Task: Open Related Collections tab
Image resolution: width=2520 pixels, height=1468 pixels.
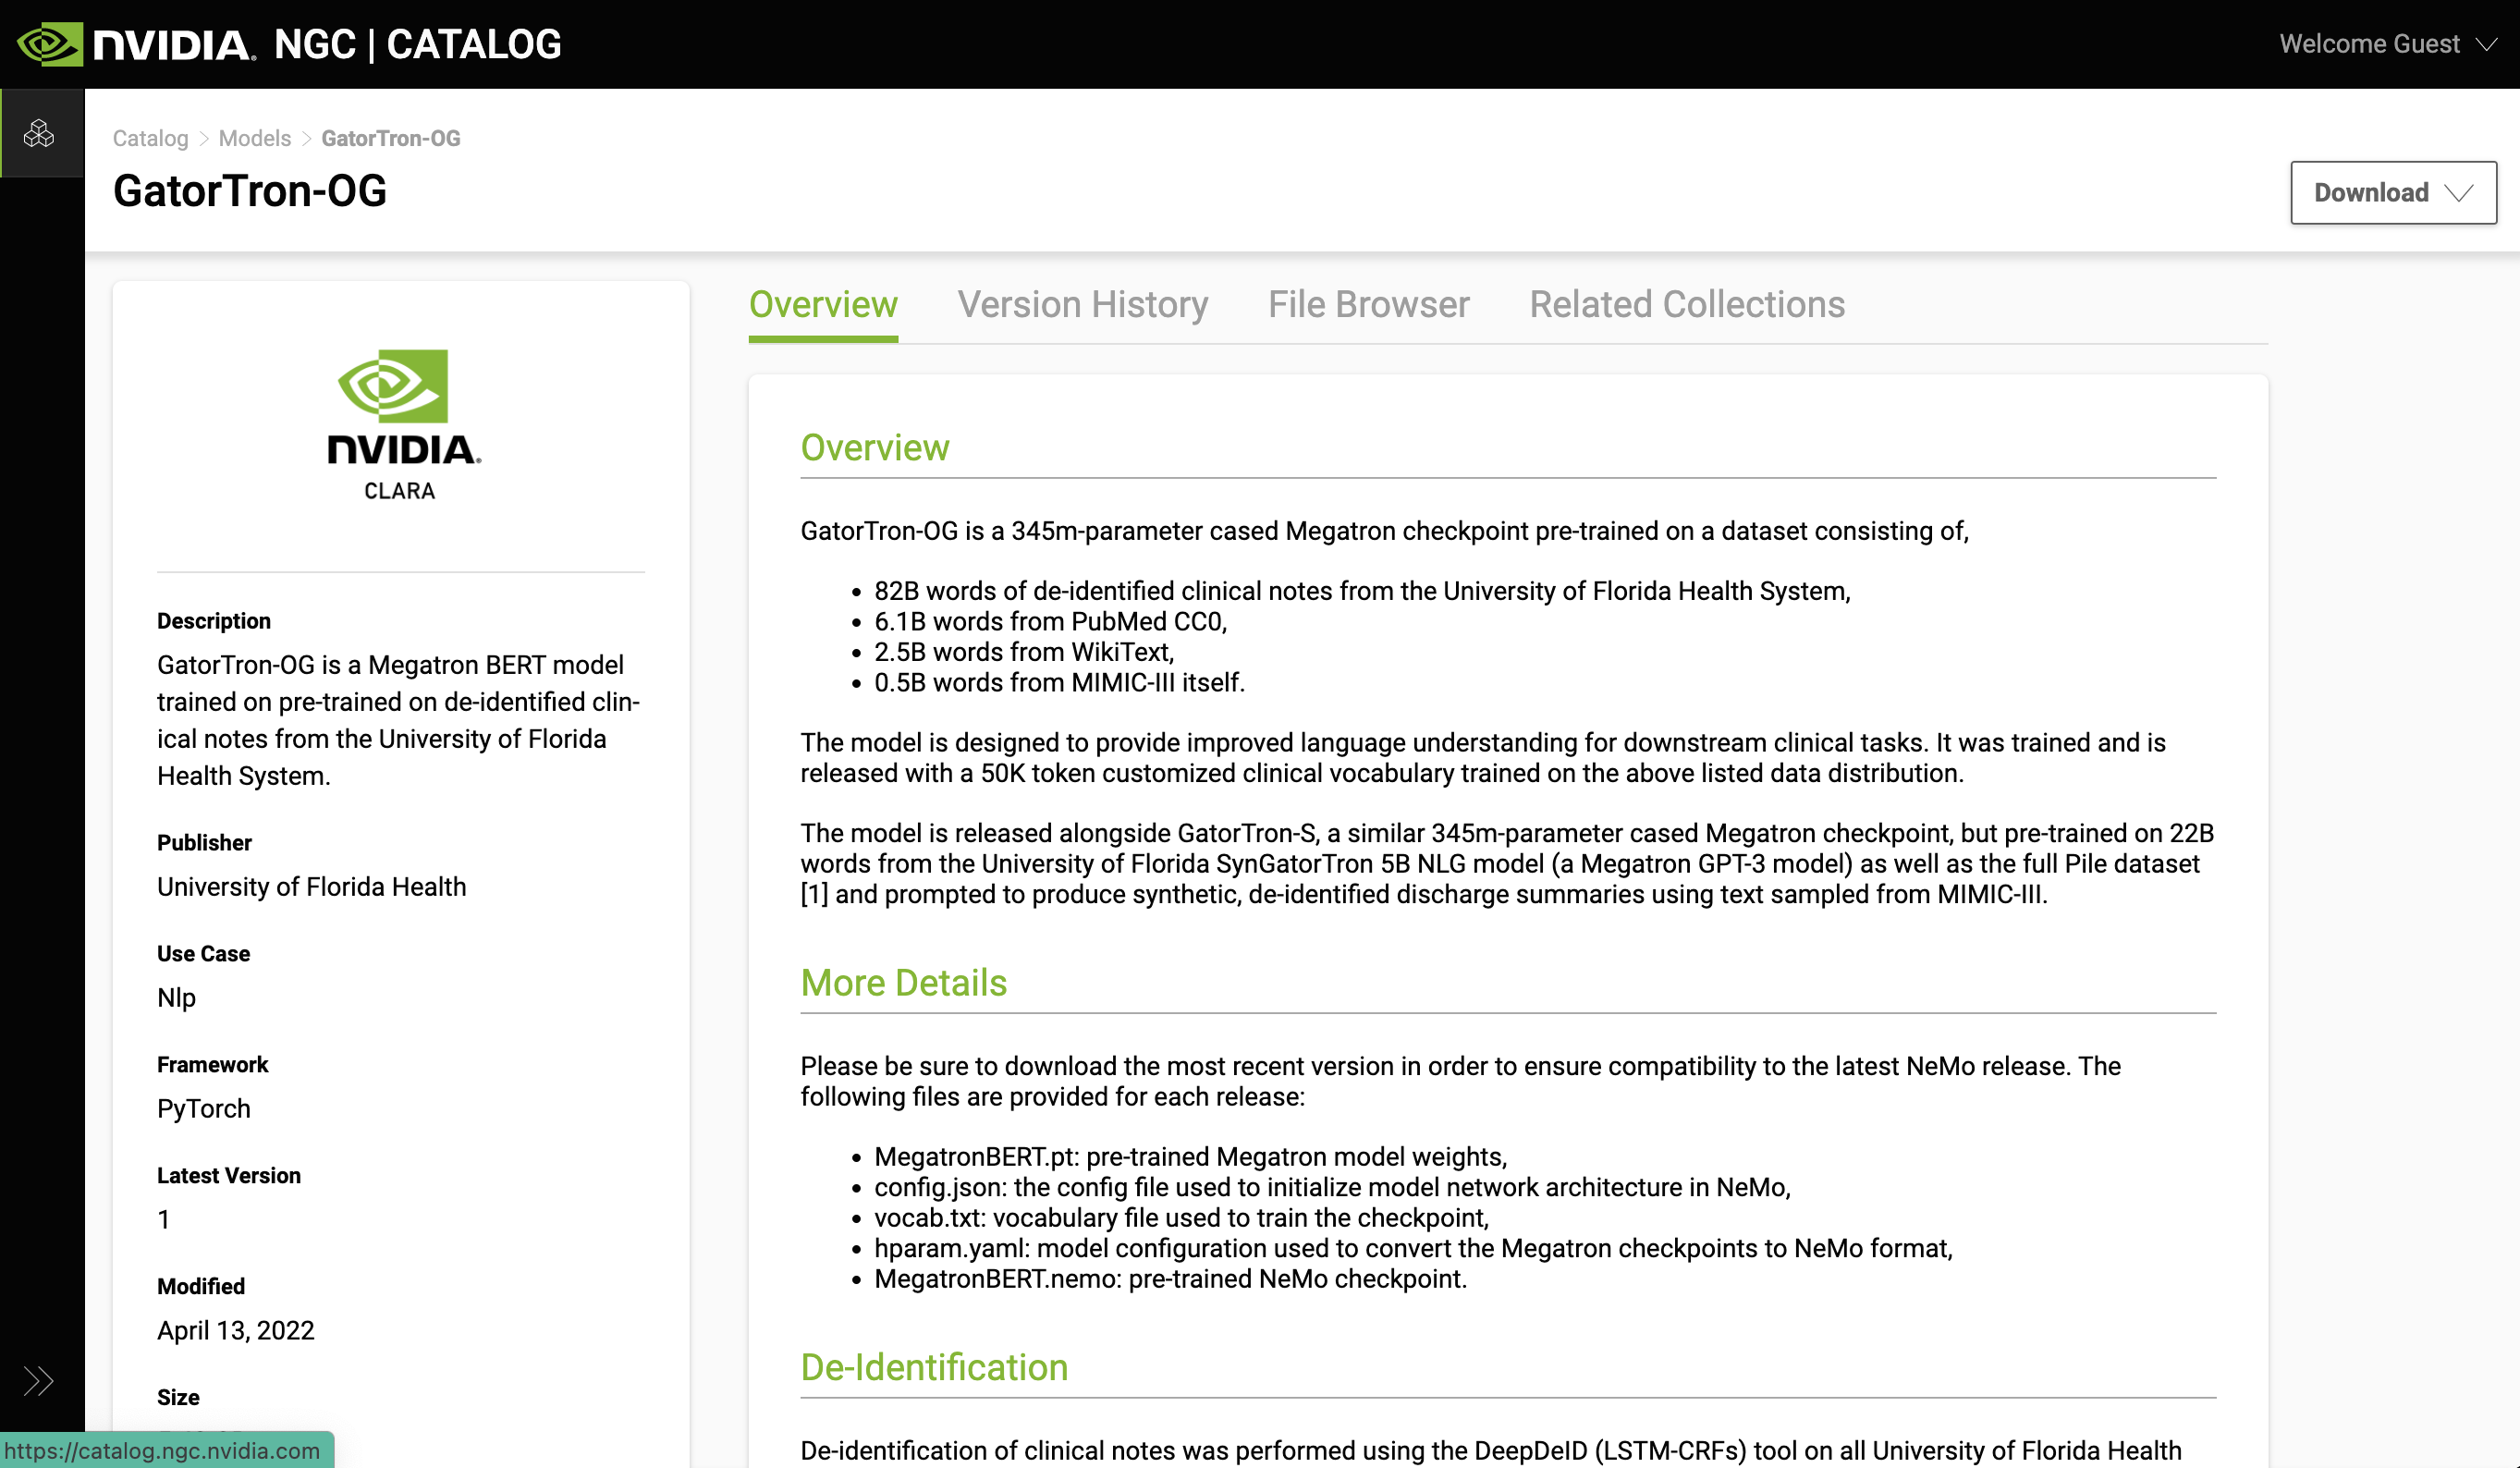Action: point(1687,305)
